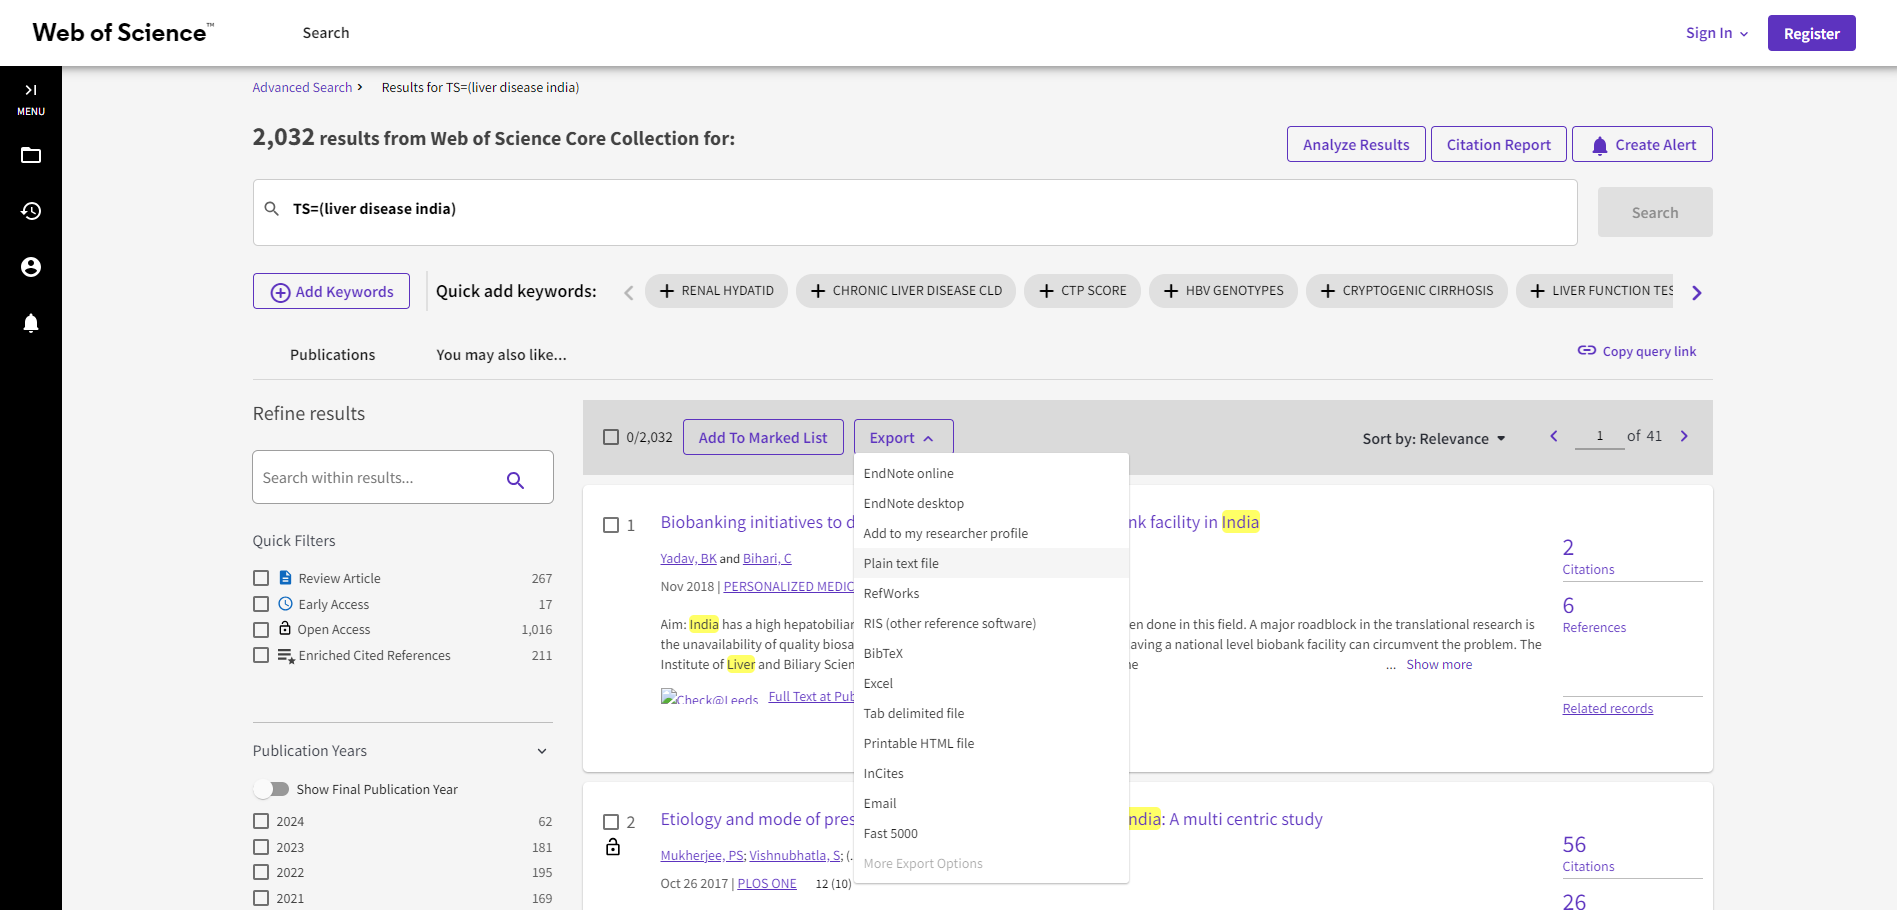
Task: Click the user profile icon in sidebar
Action: point(31,267)
